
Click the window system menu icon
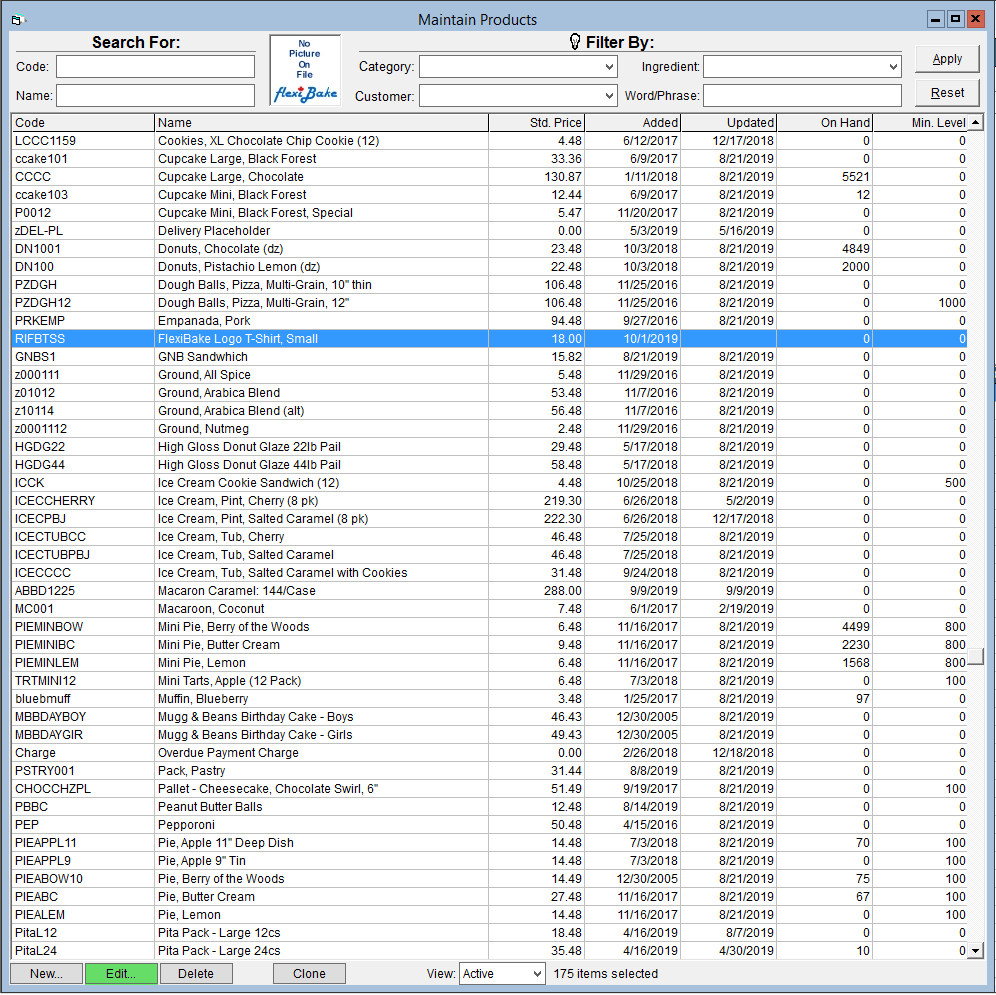click(x=18, y=20)
